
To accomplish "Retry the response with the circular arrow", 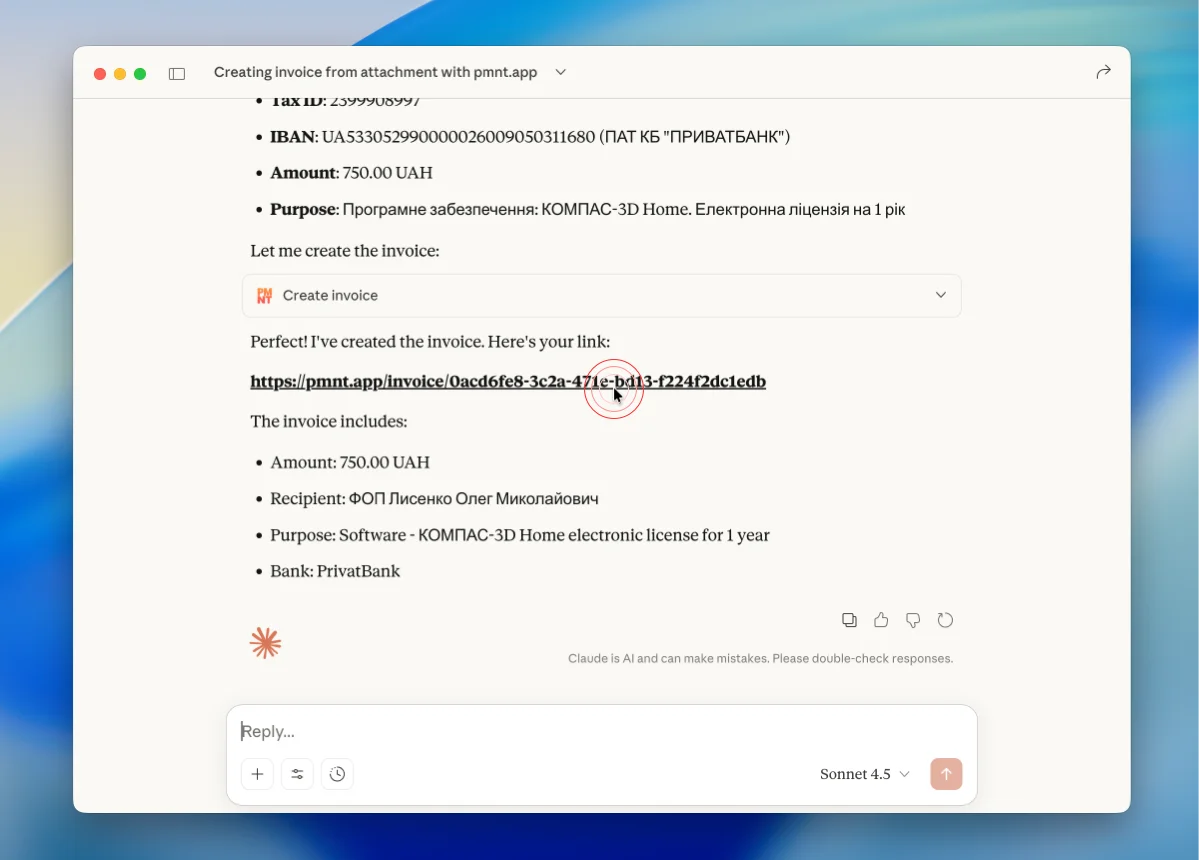I will click(x=945, y=620).
